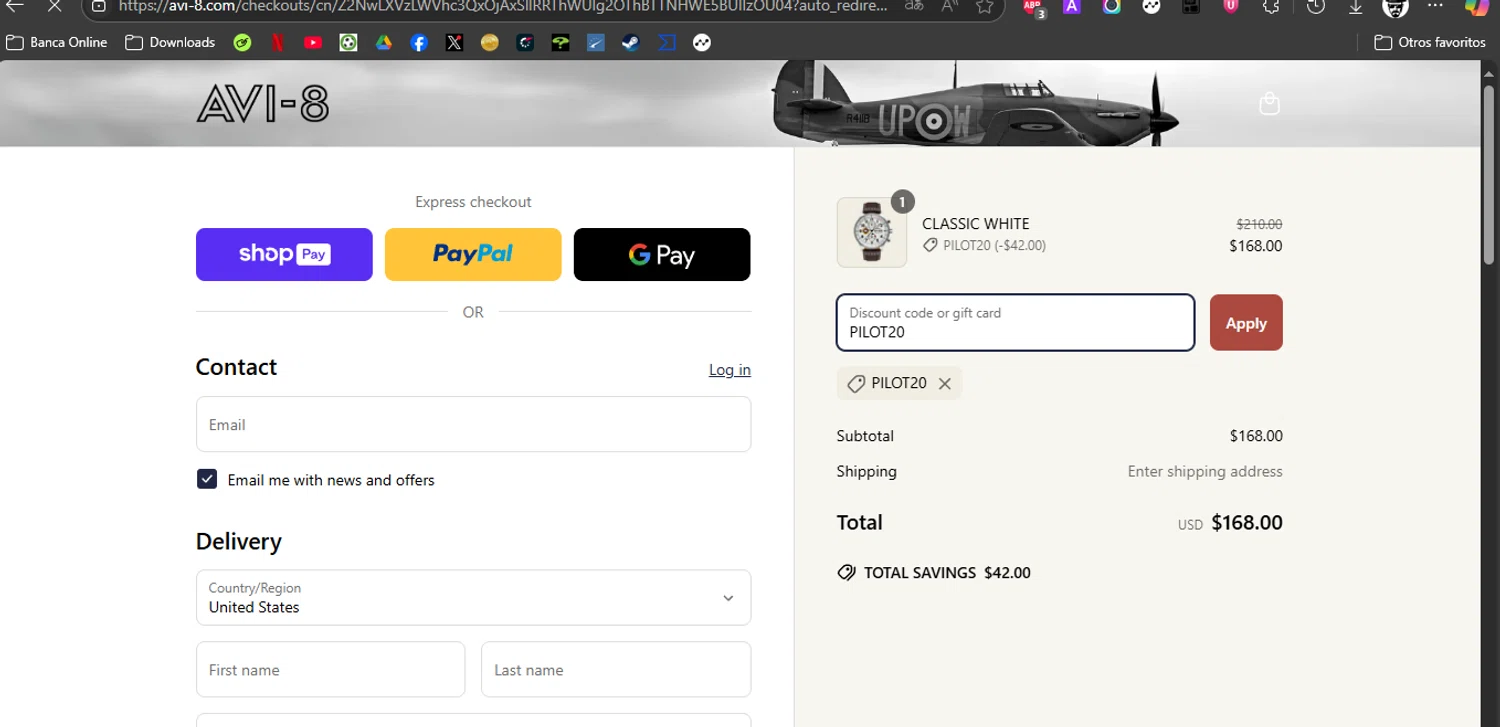1500x727 pixels.
Task: Uncheck Email me with news and offers
Action: [x=207, y=479]
